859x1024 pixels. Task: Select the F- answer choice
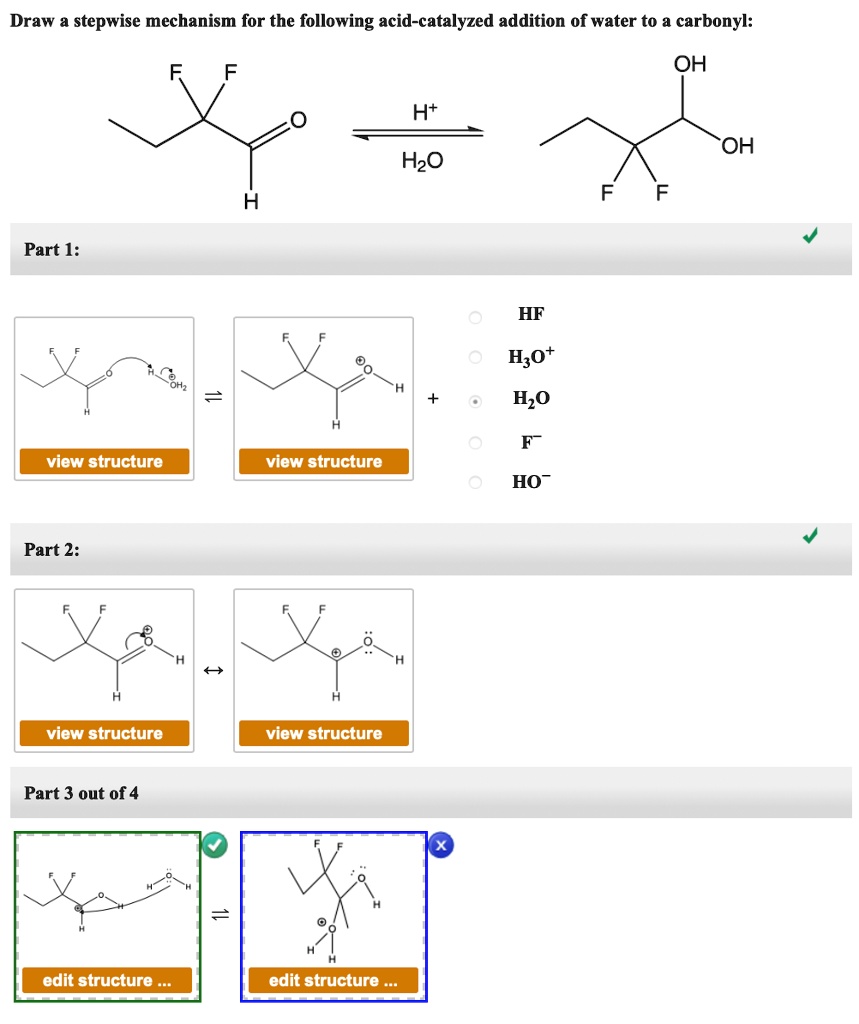click(474, 440)
